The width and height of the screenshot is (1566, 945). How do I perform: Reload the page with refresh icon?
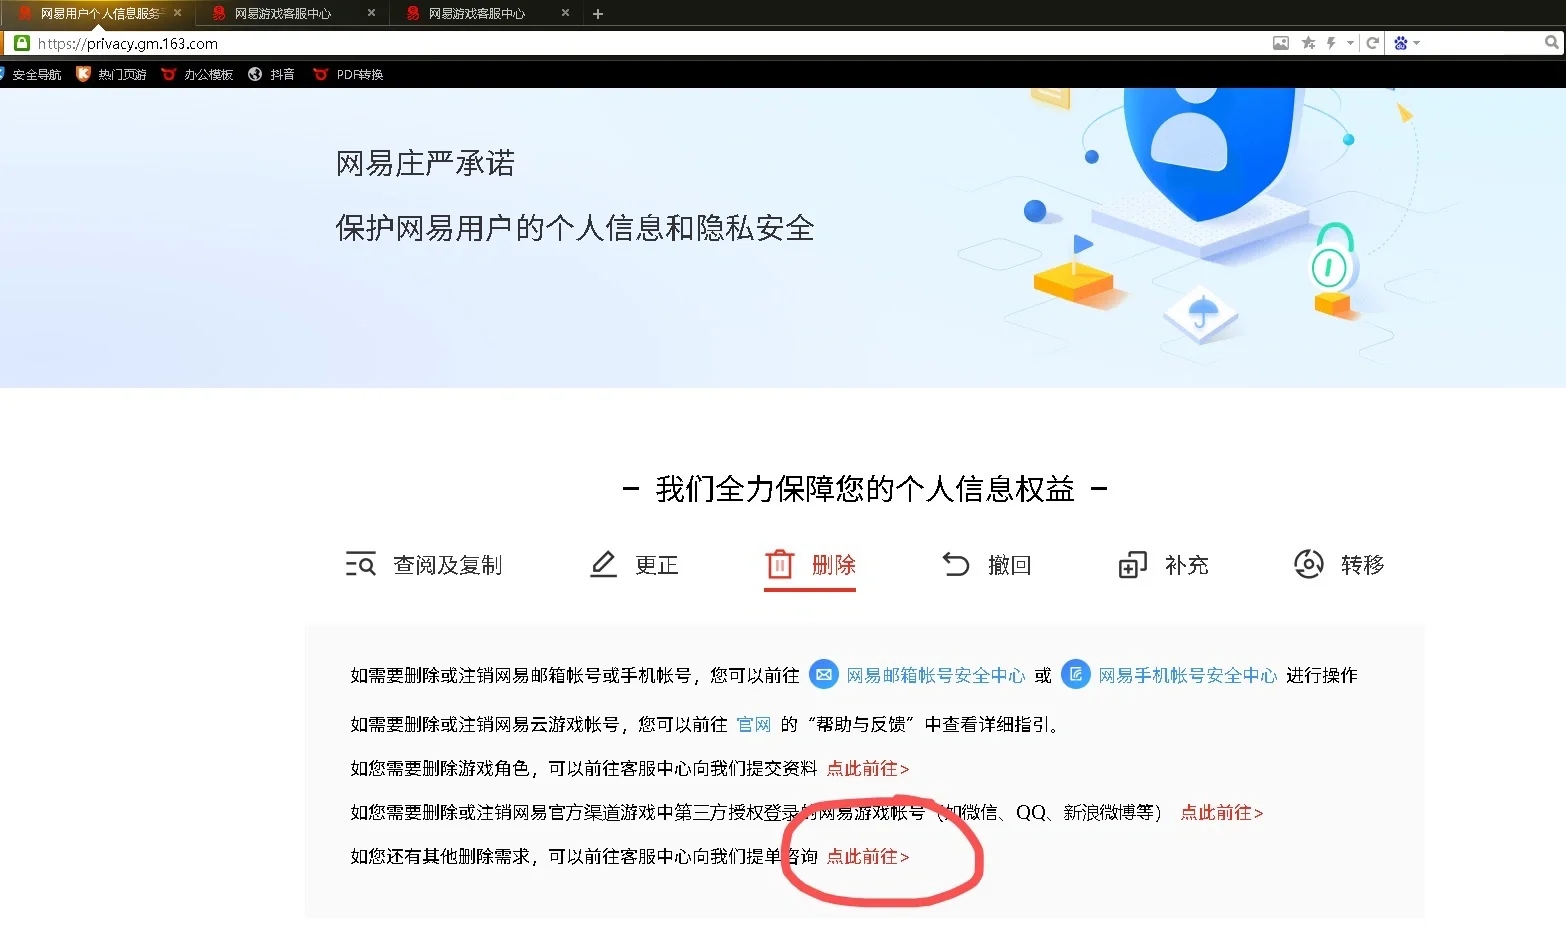click(x=1373, y=43)
